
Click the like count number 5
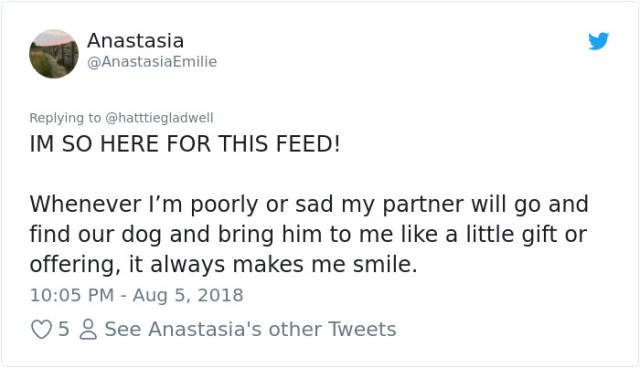point(64,329)
